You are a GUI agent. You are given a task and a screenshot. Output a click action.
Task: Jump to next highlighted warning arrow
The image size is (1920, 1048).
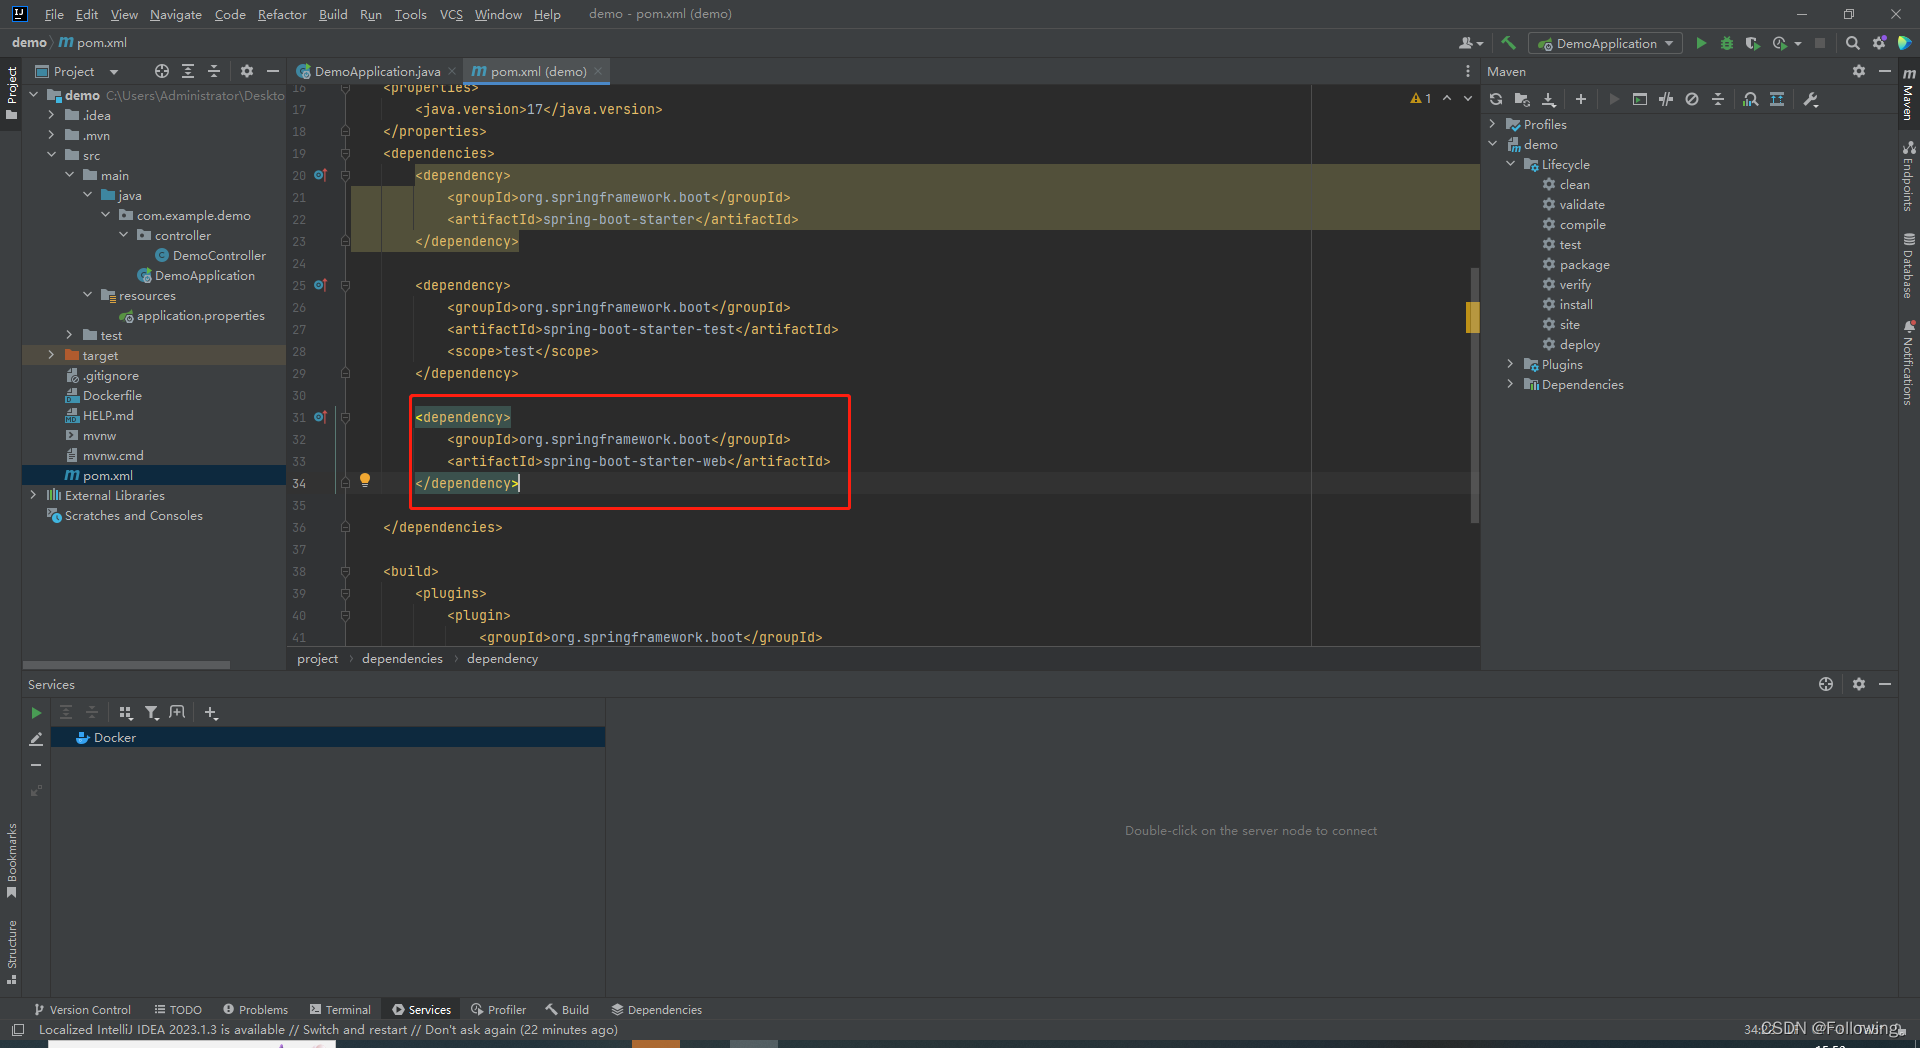1468,98
